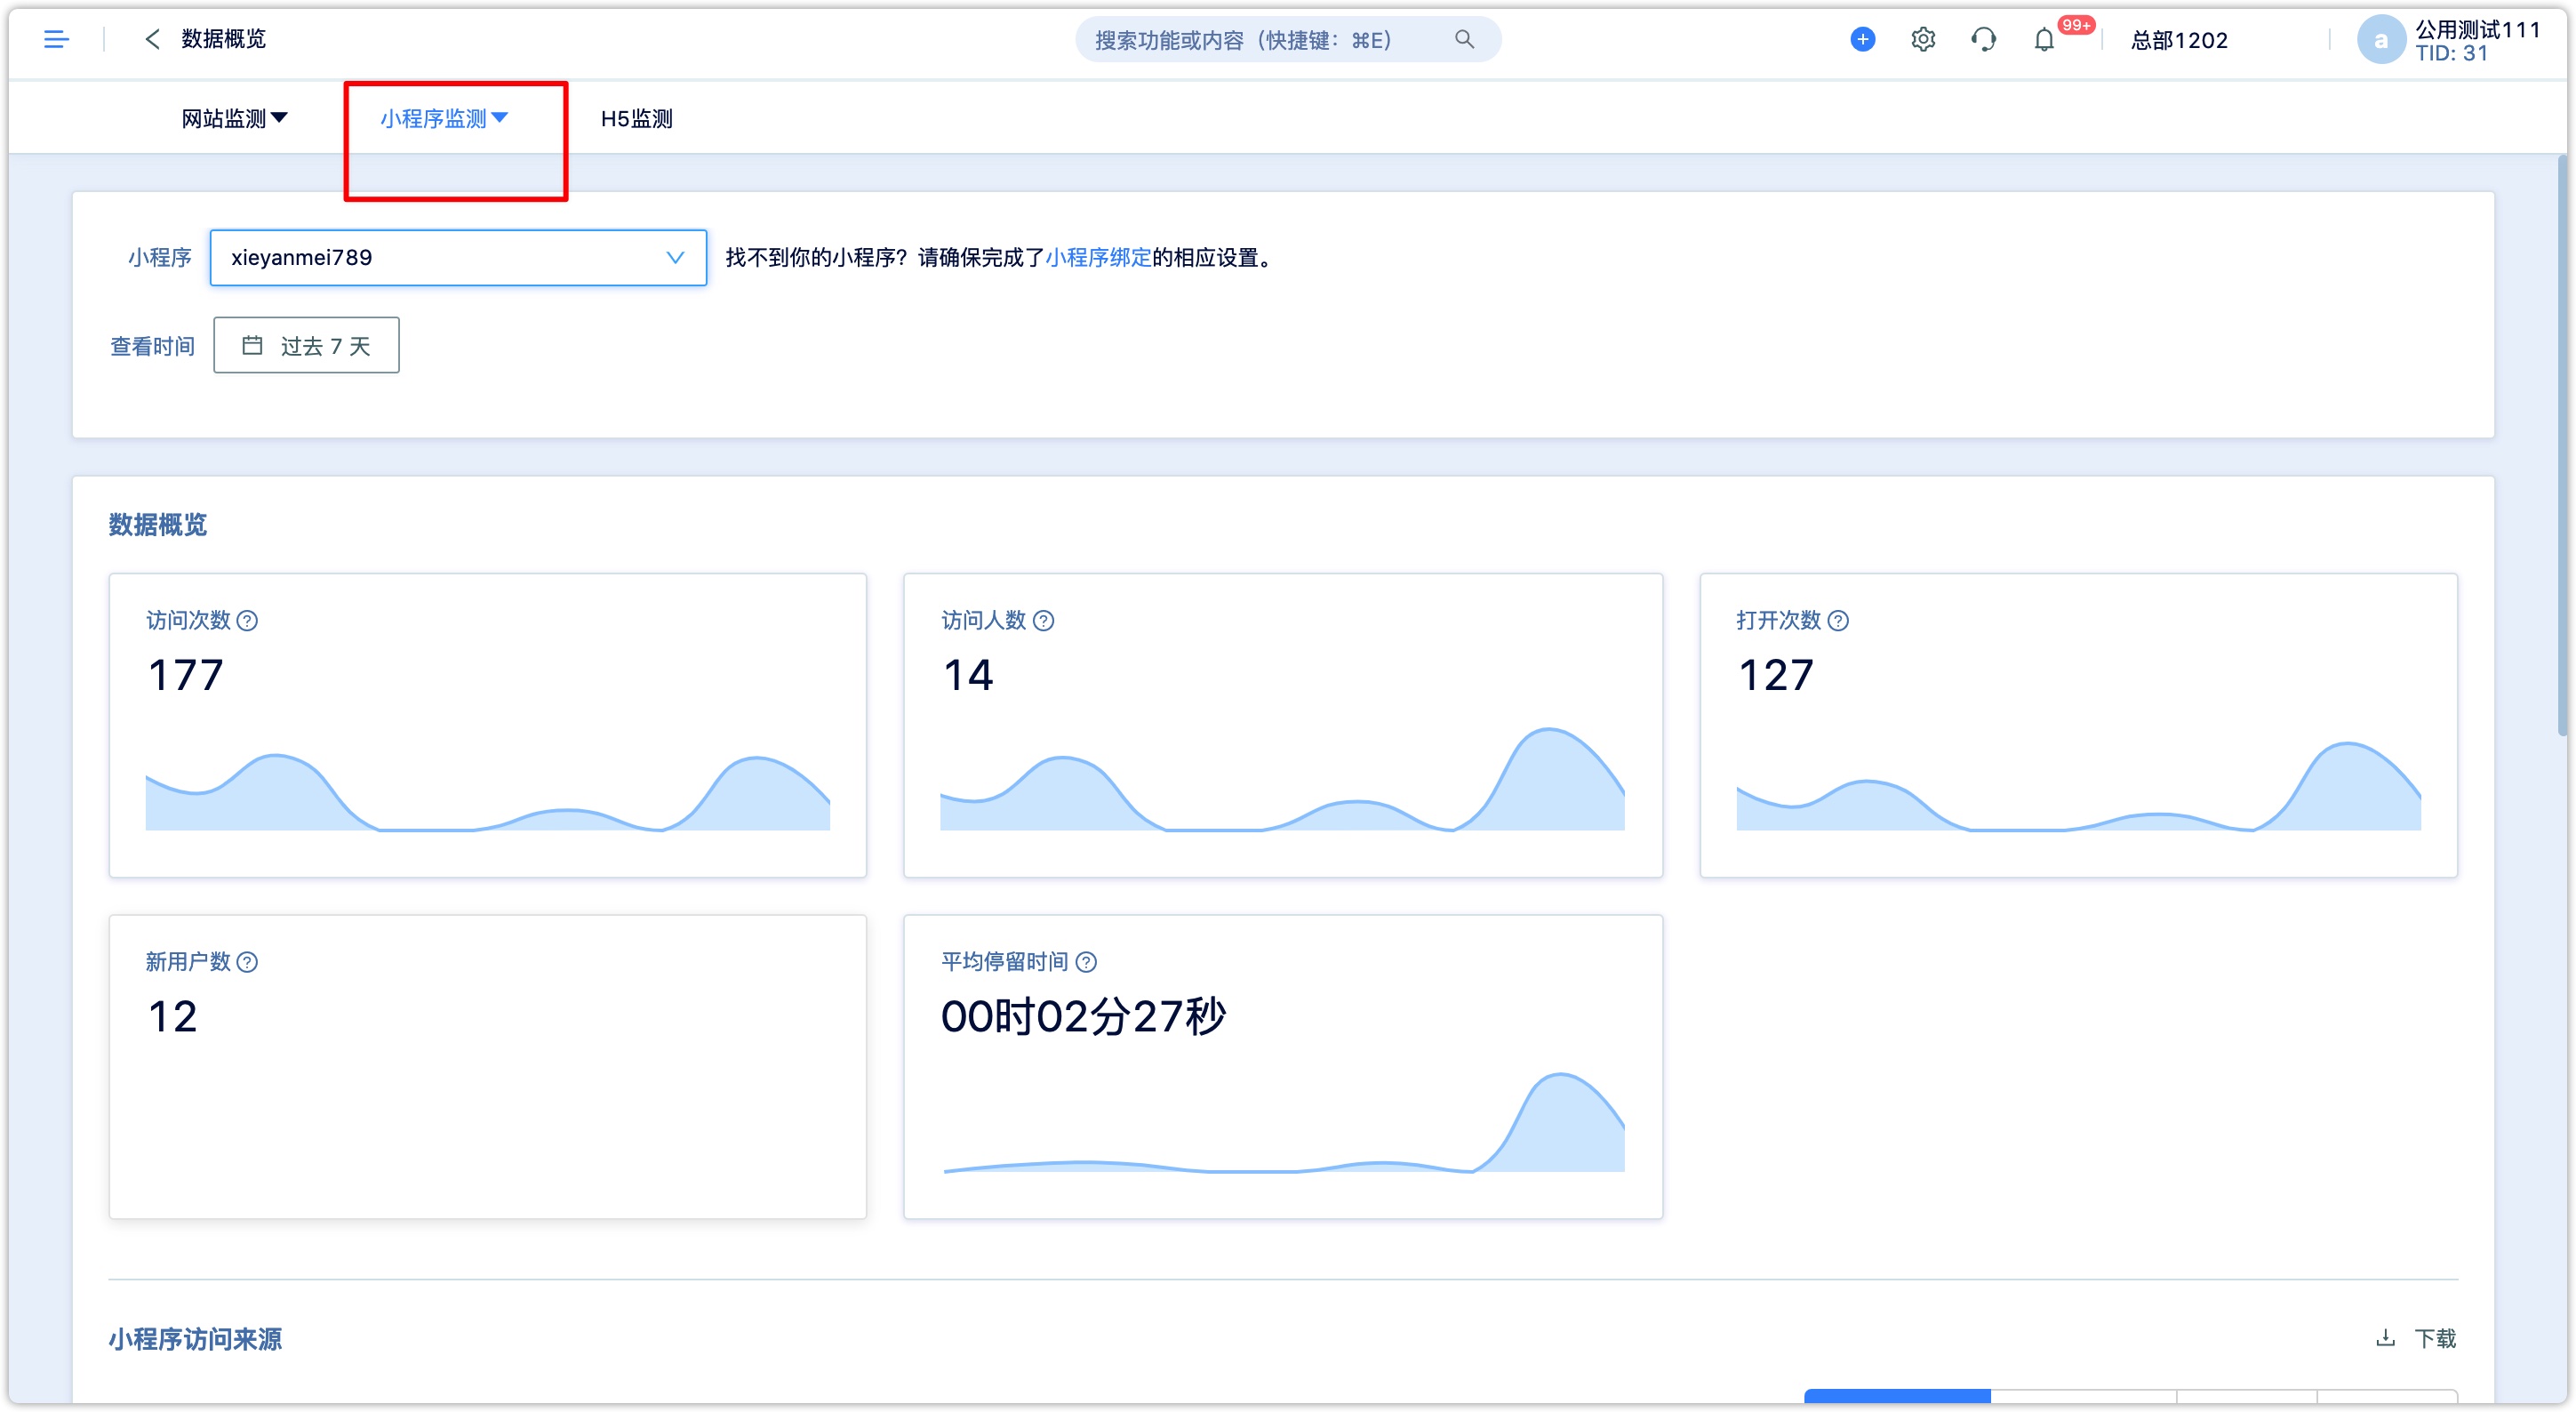Open headset support icon
Viewport: 2576px width, 1412px height.
click(1983, 39)
